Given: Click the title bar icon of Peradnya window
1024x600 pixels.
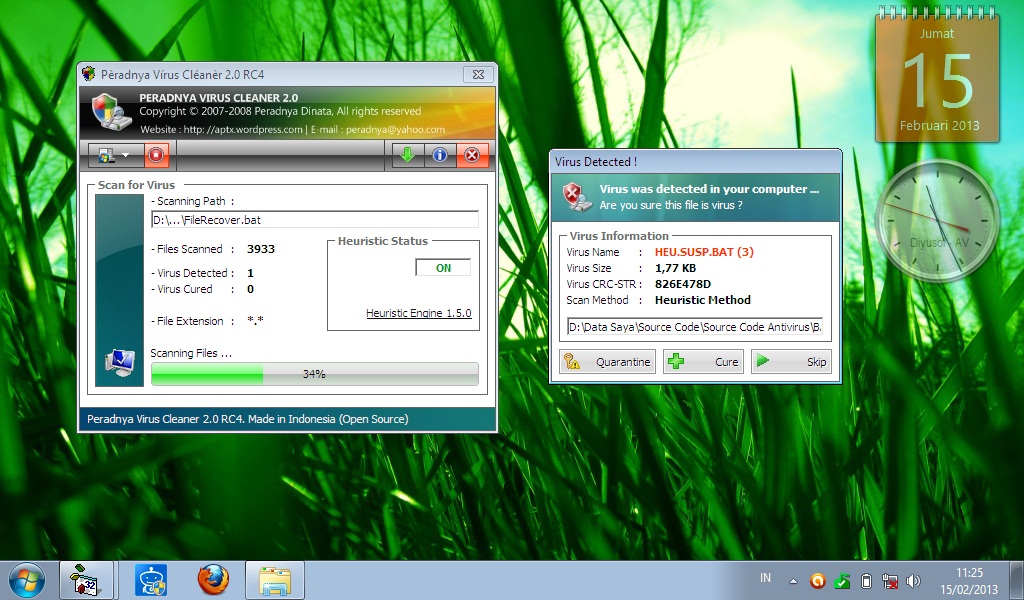Looking at the screenshot, I should pyautogui.click(x=88, y=74).
